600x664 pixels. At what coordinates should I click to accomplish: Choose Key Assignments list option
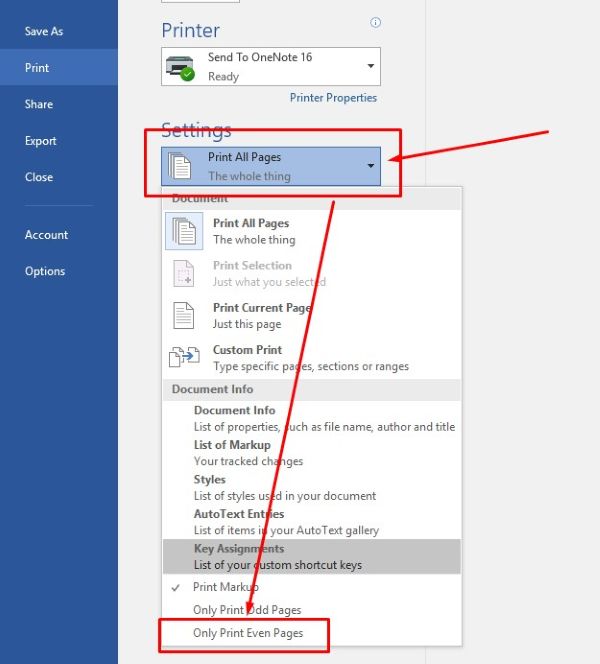point(312,556)
